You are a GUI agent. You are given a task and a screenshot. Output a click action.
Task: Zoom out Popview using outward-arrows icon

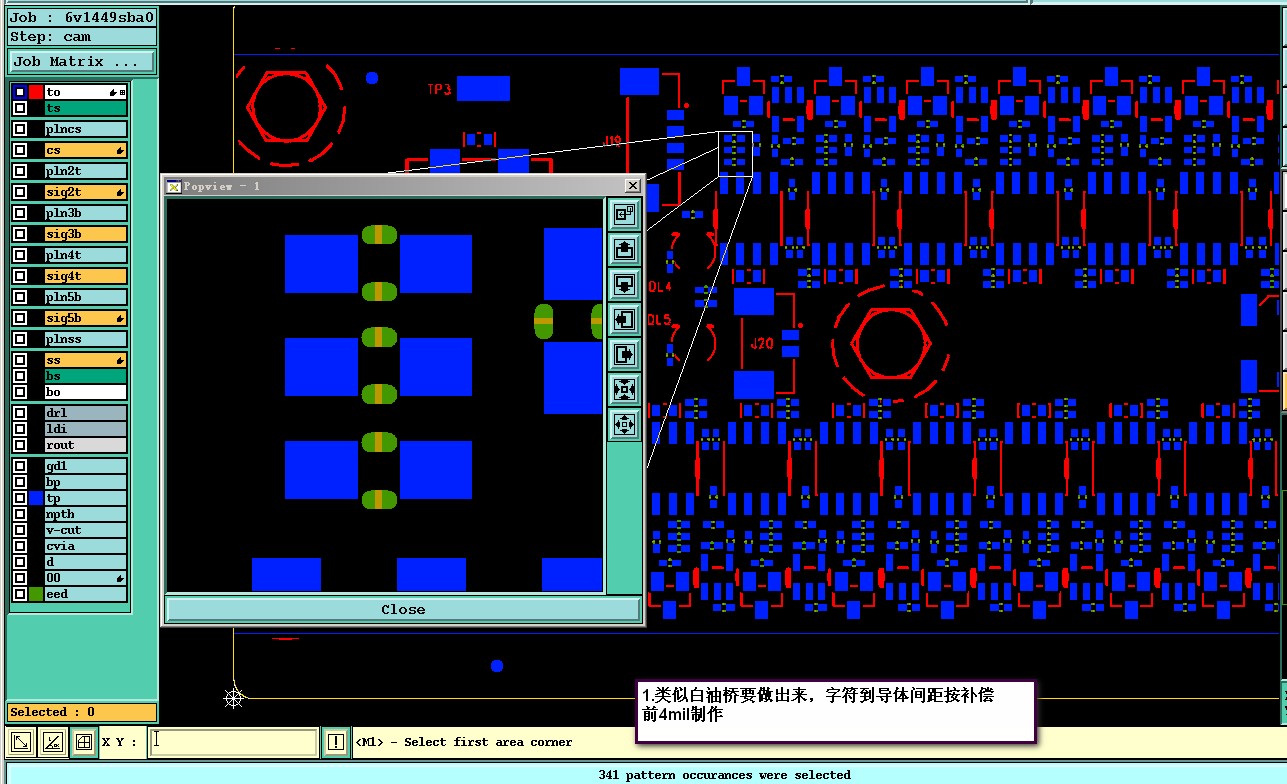tap(624, 424)
